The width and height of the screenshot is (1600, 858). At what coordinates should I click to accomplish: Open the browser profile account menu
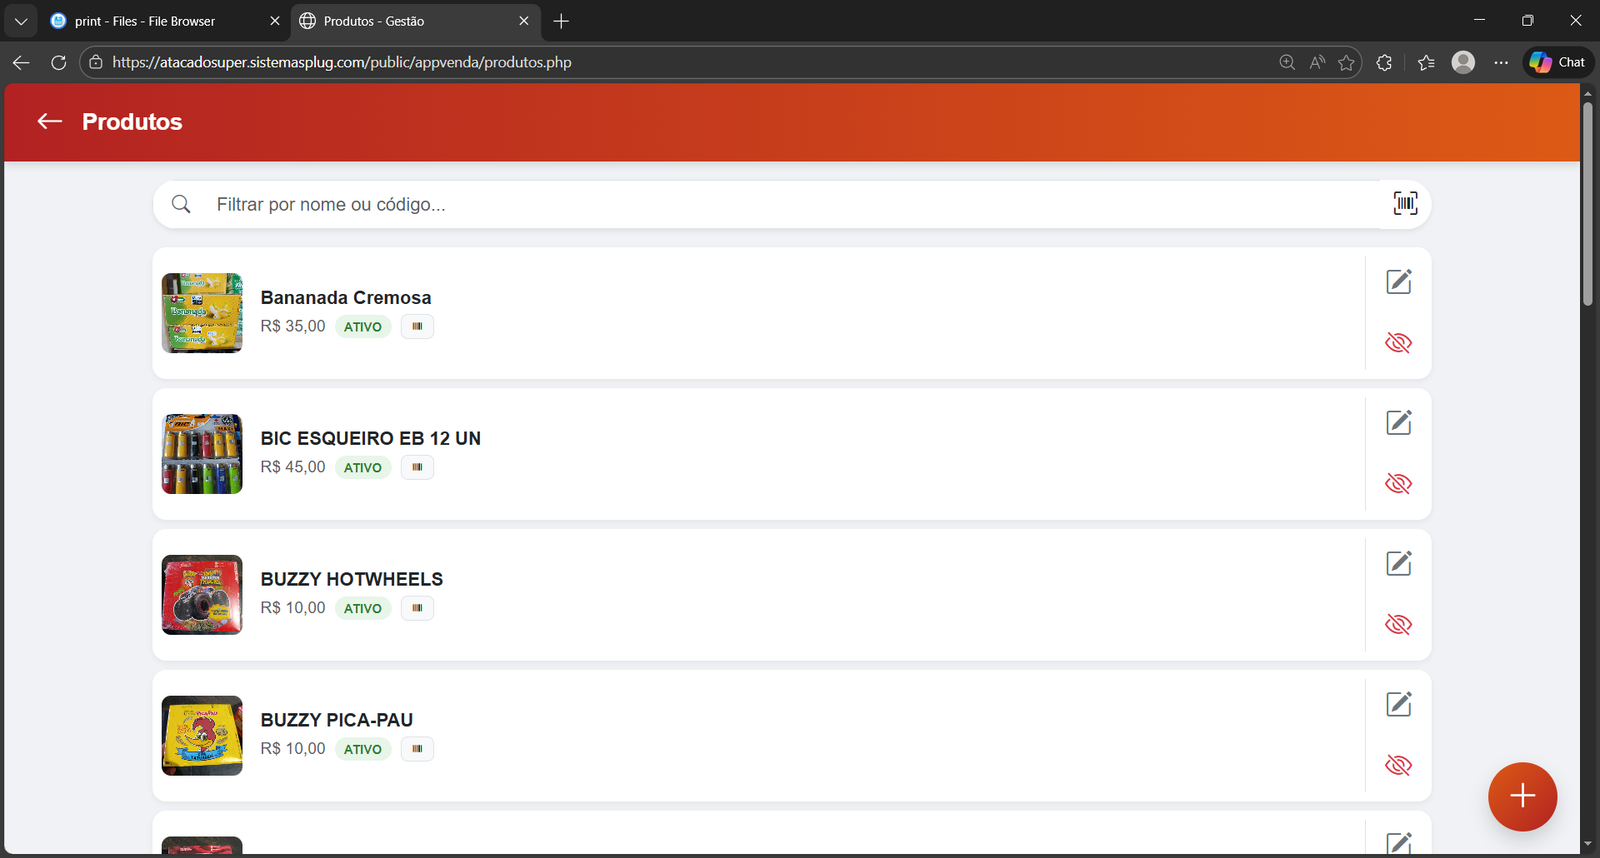[x=1463, y=62]
